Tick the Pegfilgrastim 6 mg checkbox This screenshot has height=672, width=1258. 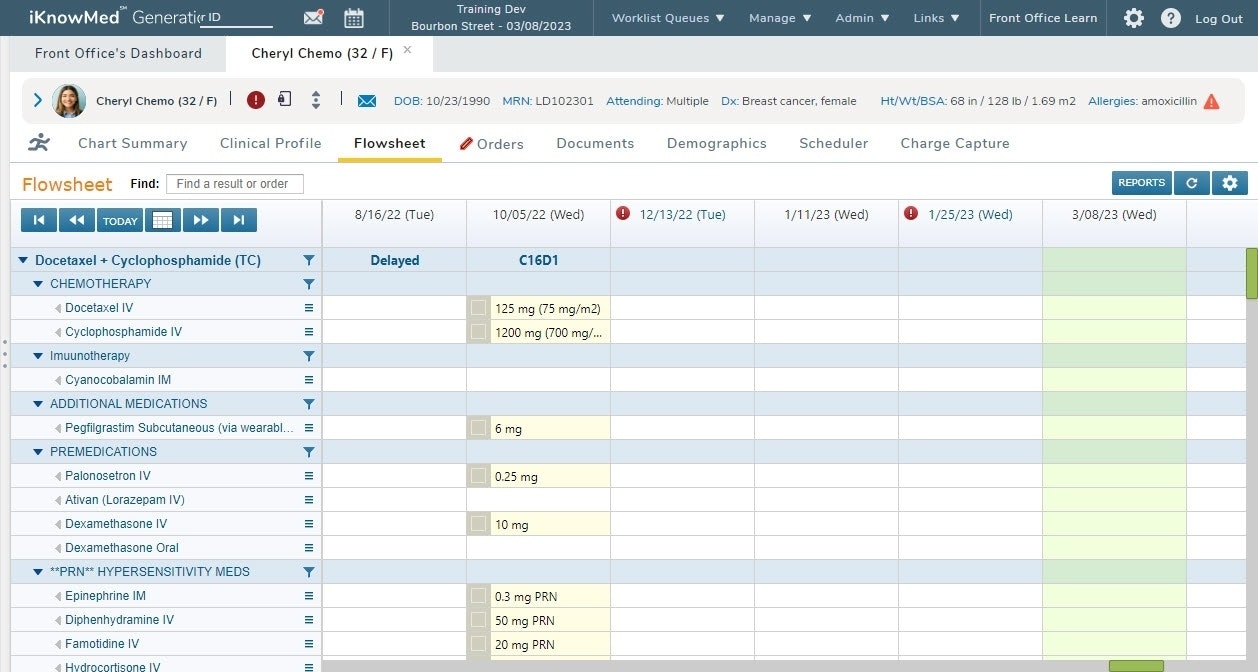coord(479,428)
